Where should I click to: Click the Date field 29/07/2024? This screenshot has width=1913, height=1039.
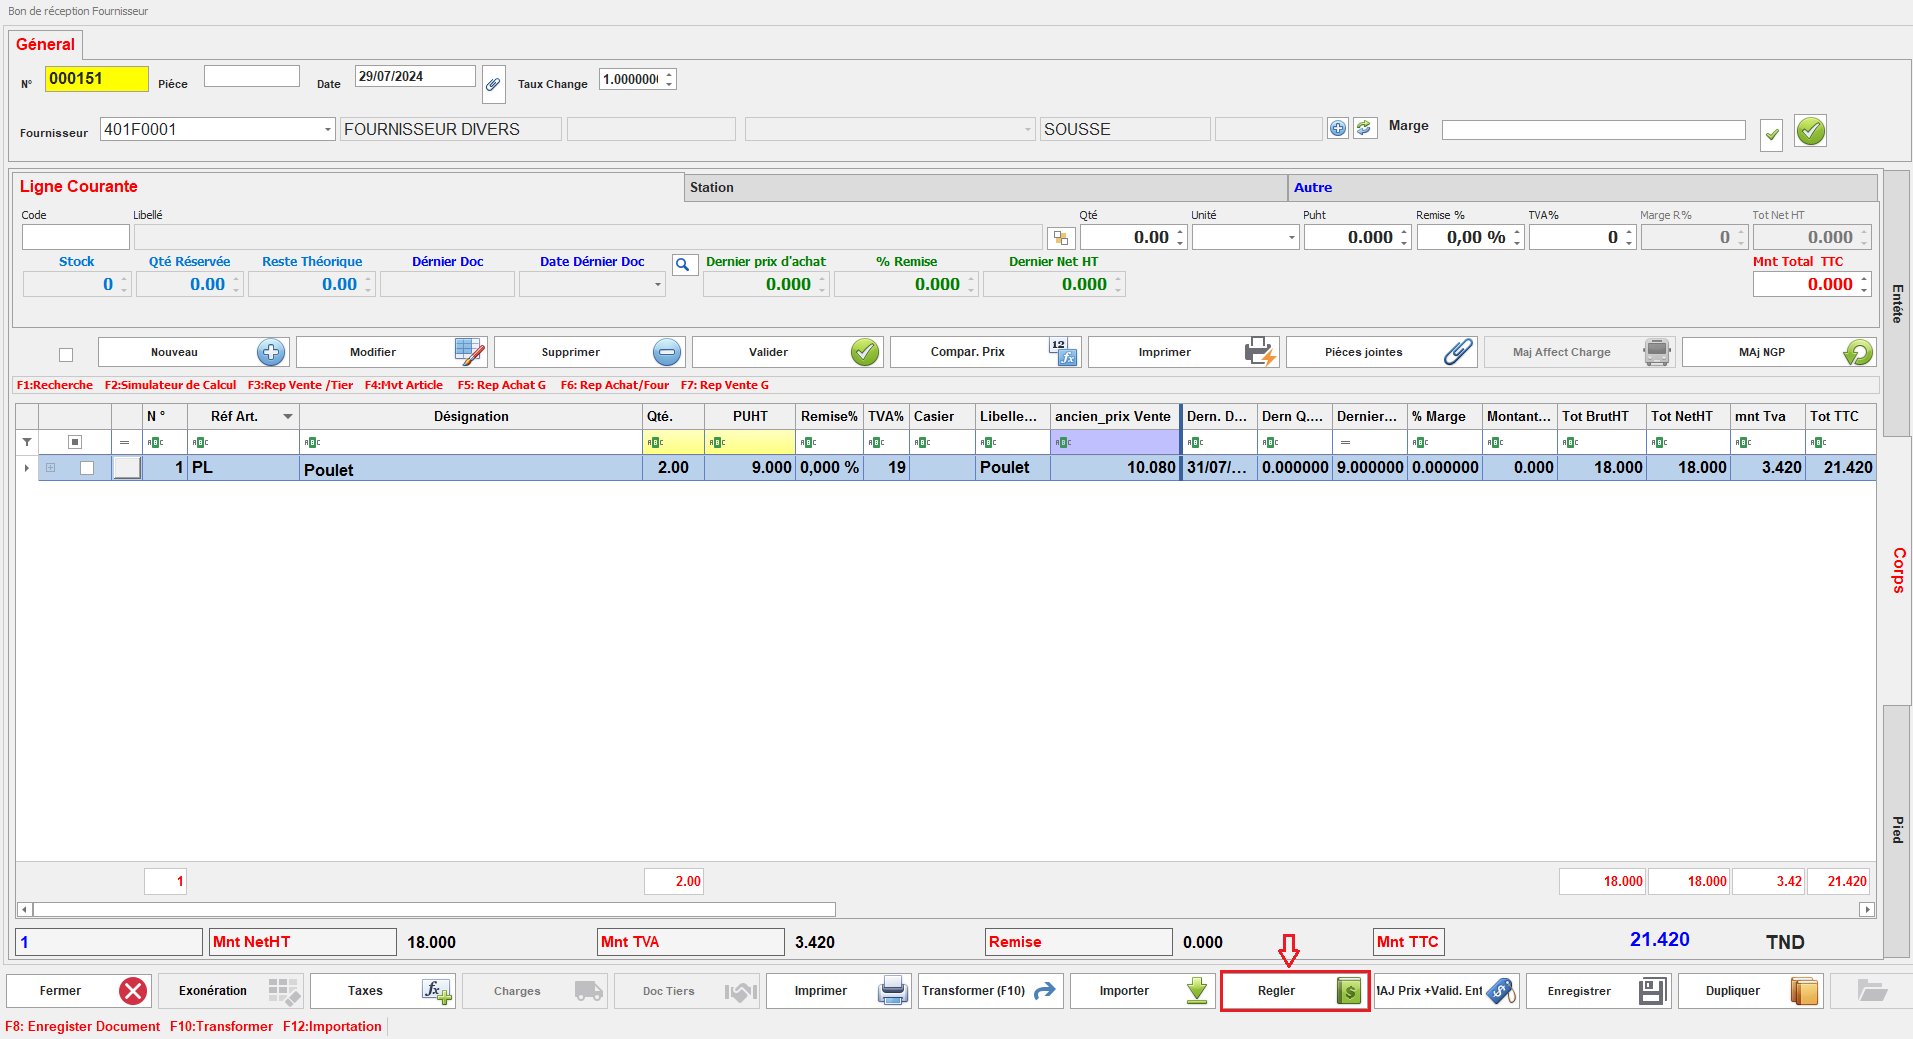(415, 77)
